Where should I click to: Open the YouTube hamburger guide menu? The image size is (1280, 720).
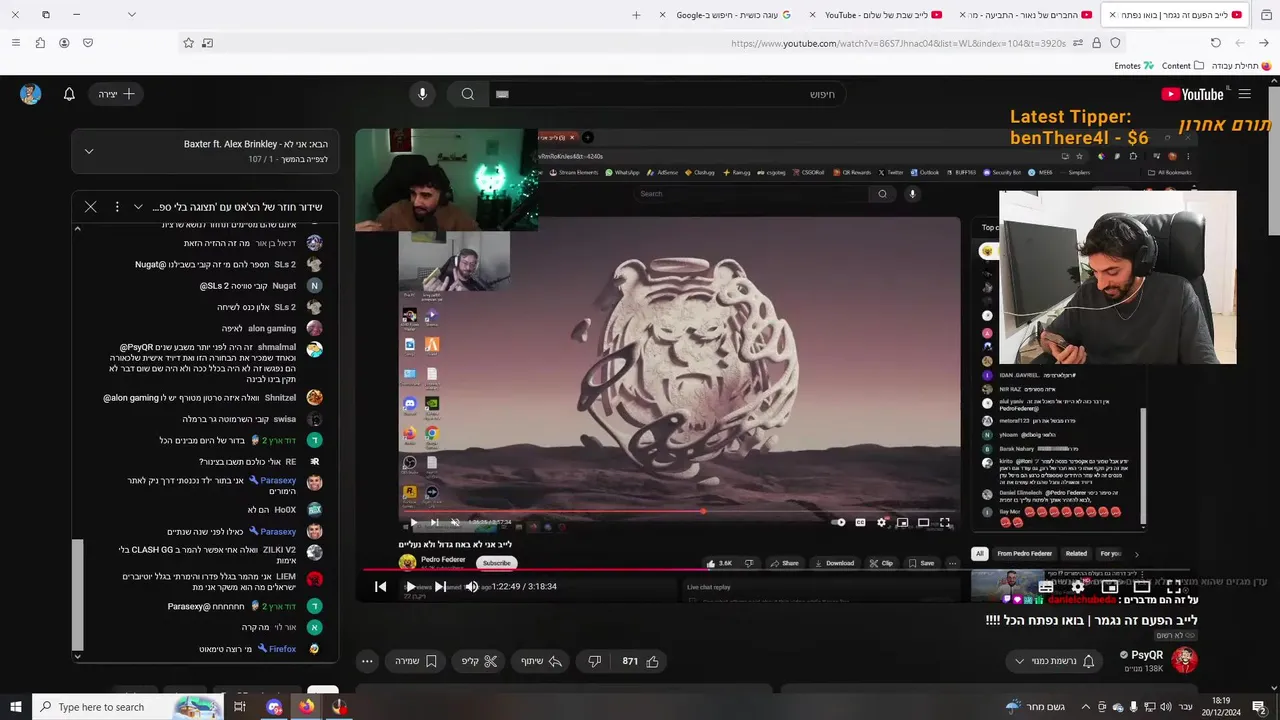click(x=1244, y=94)
